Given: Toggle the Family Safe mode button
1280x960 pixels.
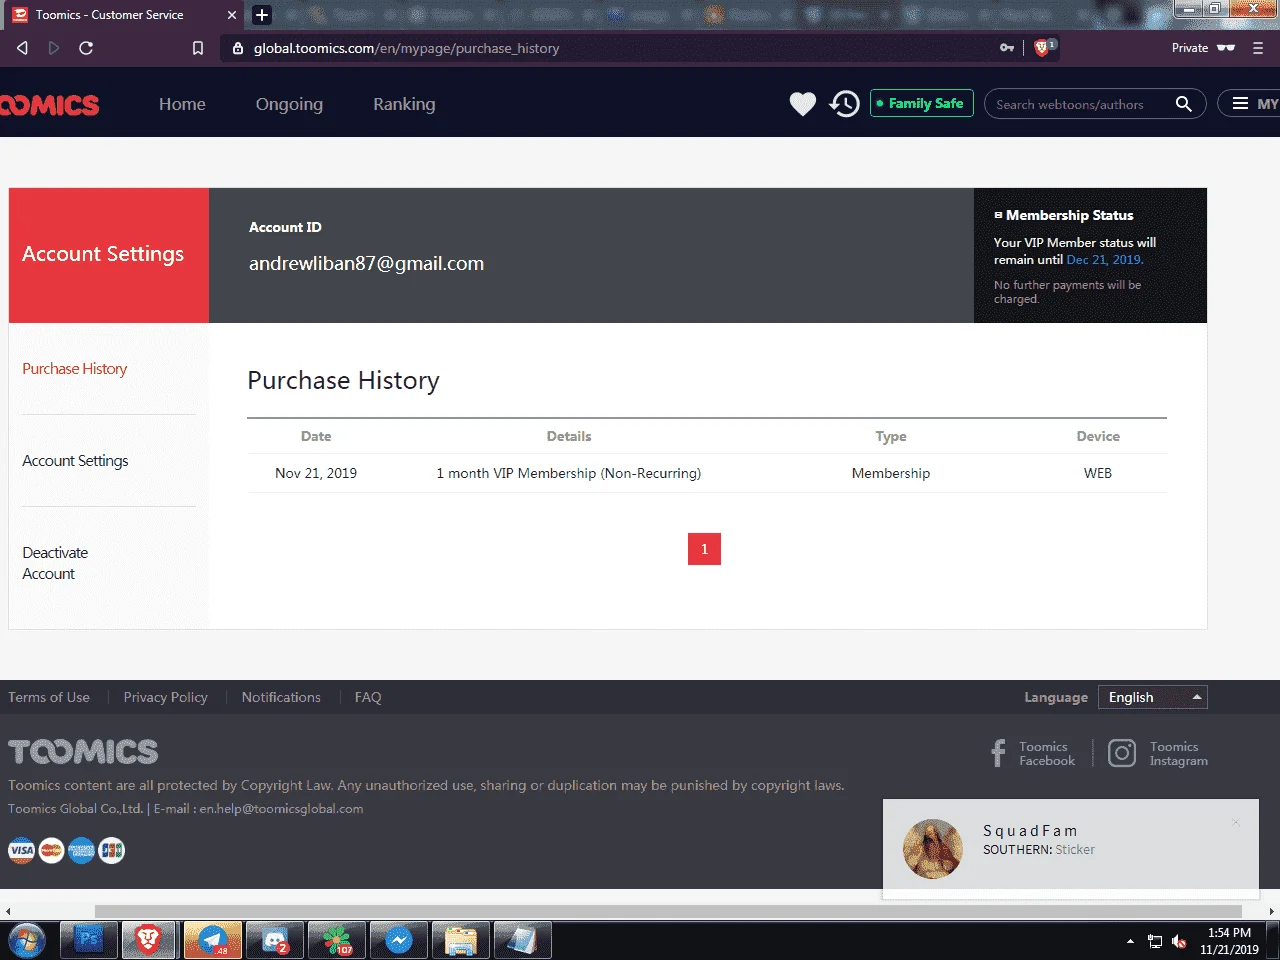Looking at the screenshot, I should (x=921, y=103).
